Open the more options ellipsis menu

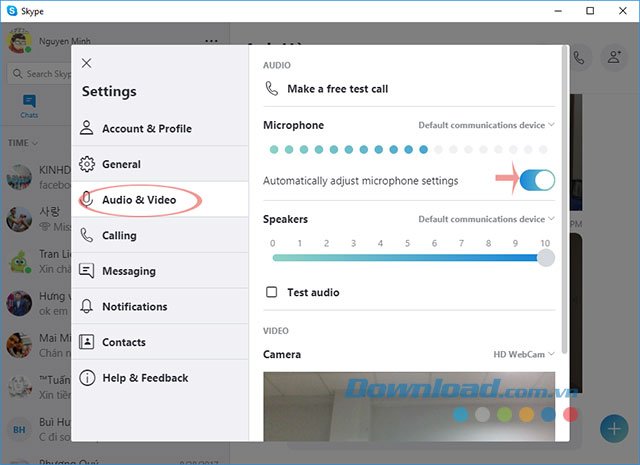pyautogui.click(x=211, y=41)
